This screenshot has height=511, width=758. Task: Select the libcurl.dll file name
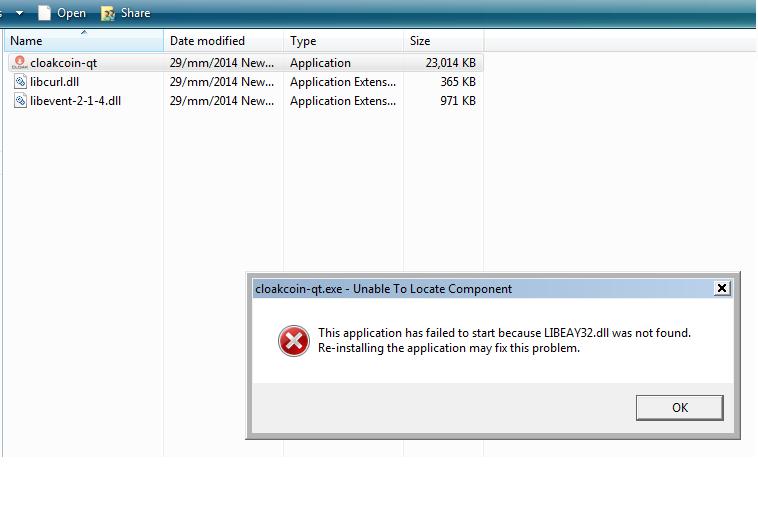(54, 82)
